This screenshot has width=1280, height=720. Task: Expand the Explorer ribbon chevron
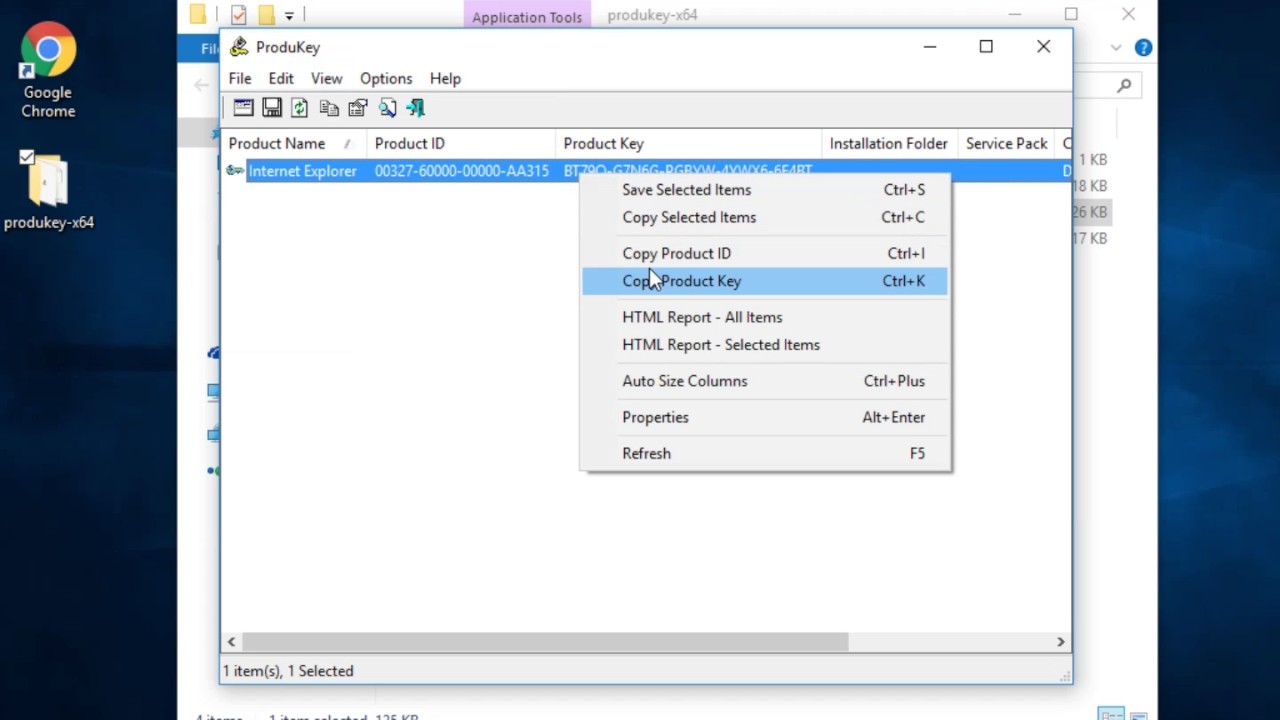click(1116, 48)
